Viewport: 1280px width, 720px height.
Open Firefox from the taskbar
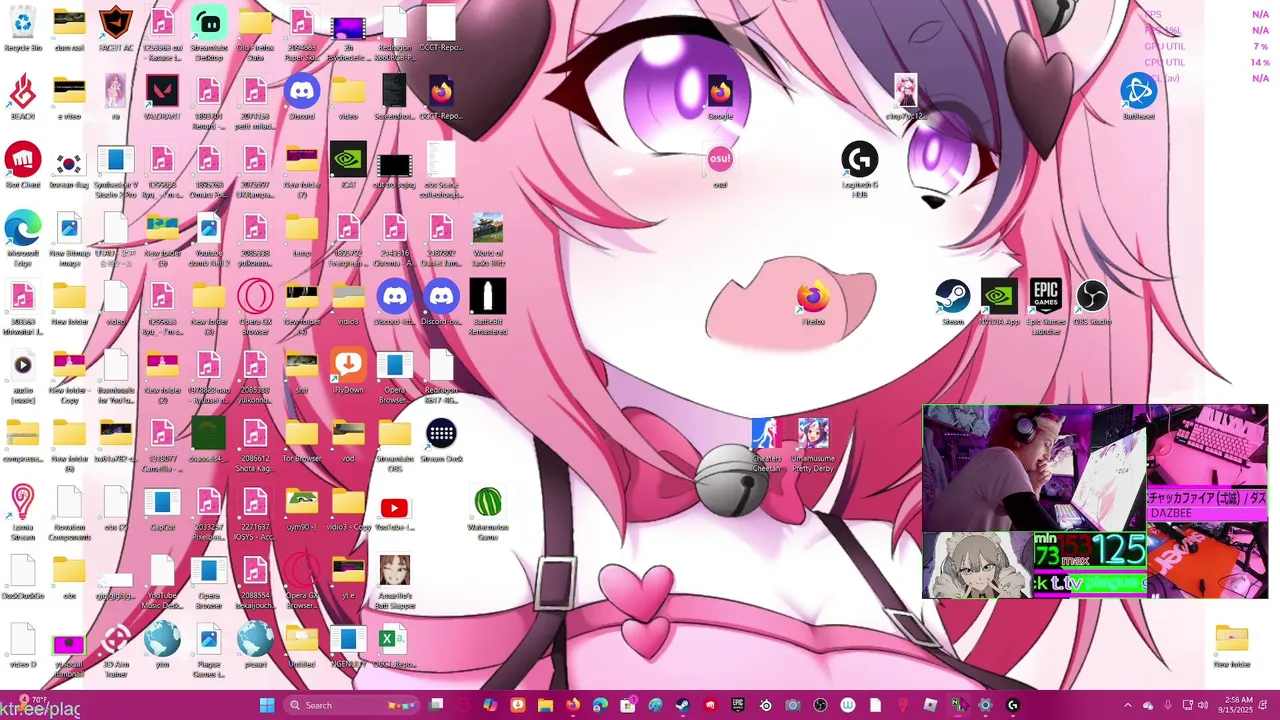(572, 705)
